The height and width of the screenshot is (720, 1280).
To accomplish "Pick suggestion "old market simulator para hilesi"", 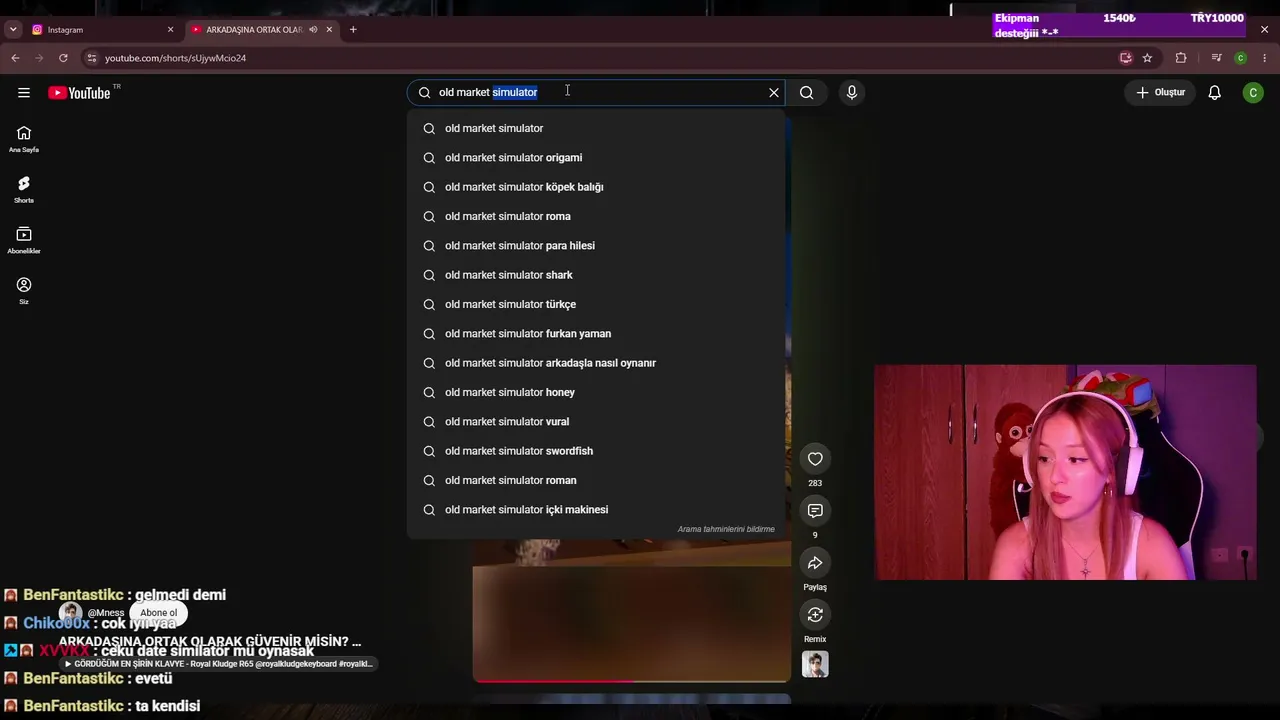I will 596,246.
